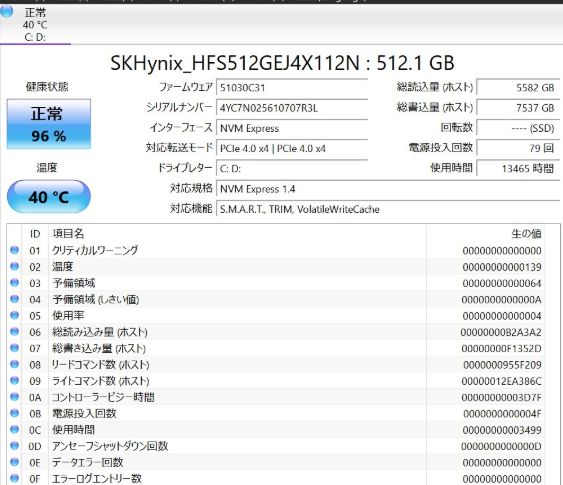Click raw value 00000000F1352D
This screenshot has height=485, width=563.
click(x=501, y=349)
